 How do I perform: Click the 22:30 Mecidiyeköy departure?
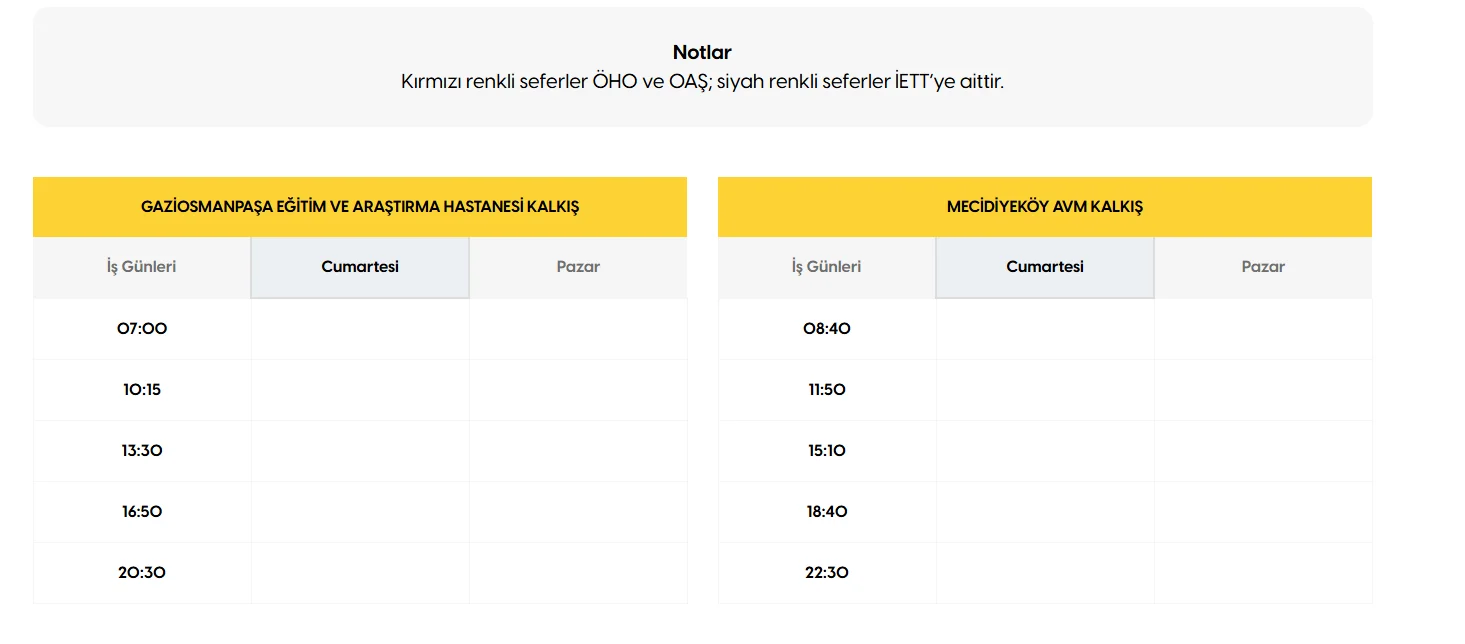point(826,572)
